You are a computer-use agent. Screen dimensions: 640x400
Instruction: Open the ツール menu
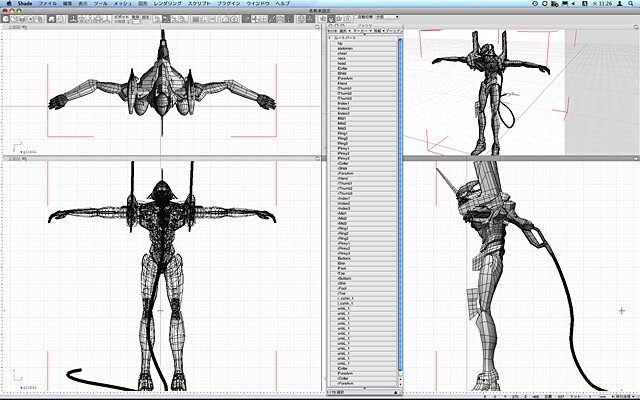(x=100, y=3)
